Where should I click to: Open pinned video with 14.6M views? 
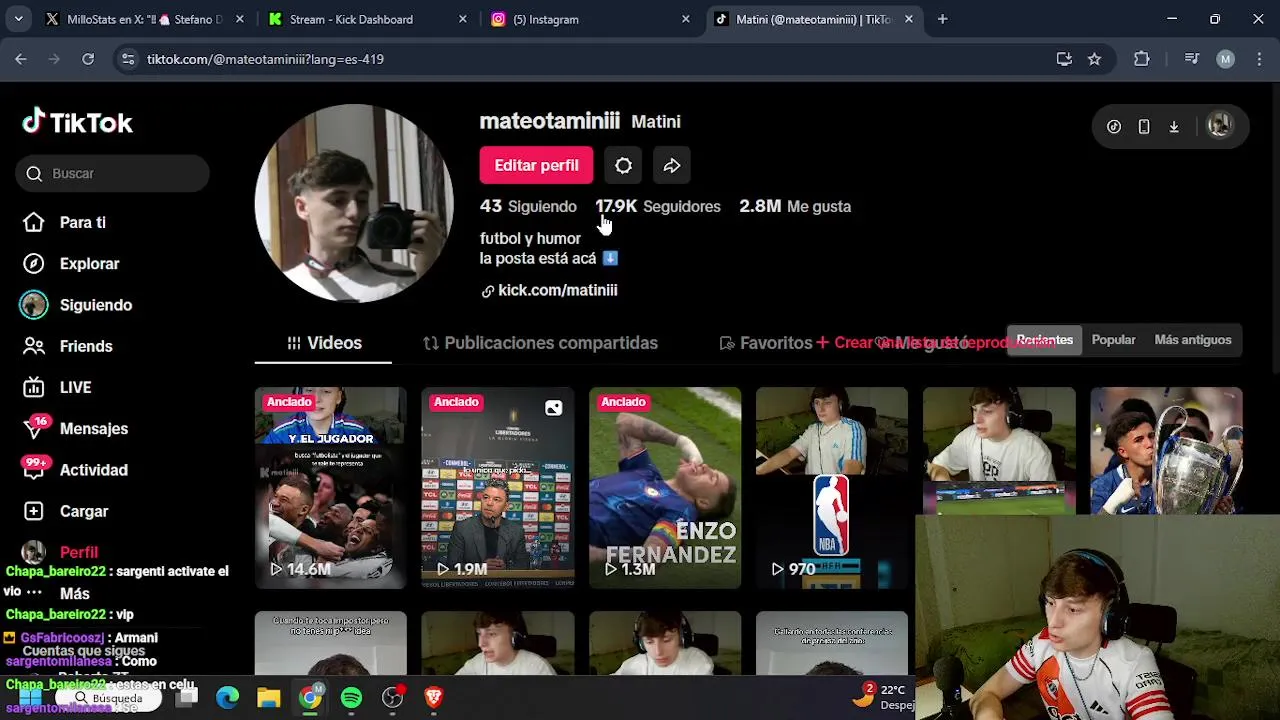tap(331, 488)
